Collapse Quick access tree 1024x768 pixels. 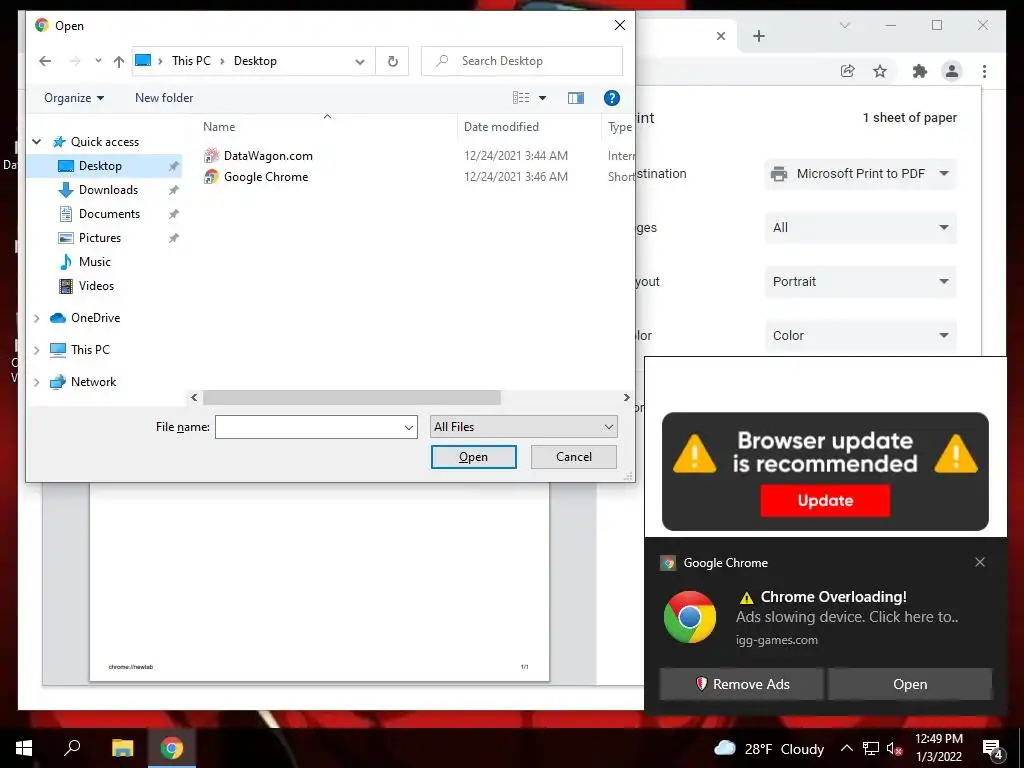(37, 142)
